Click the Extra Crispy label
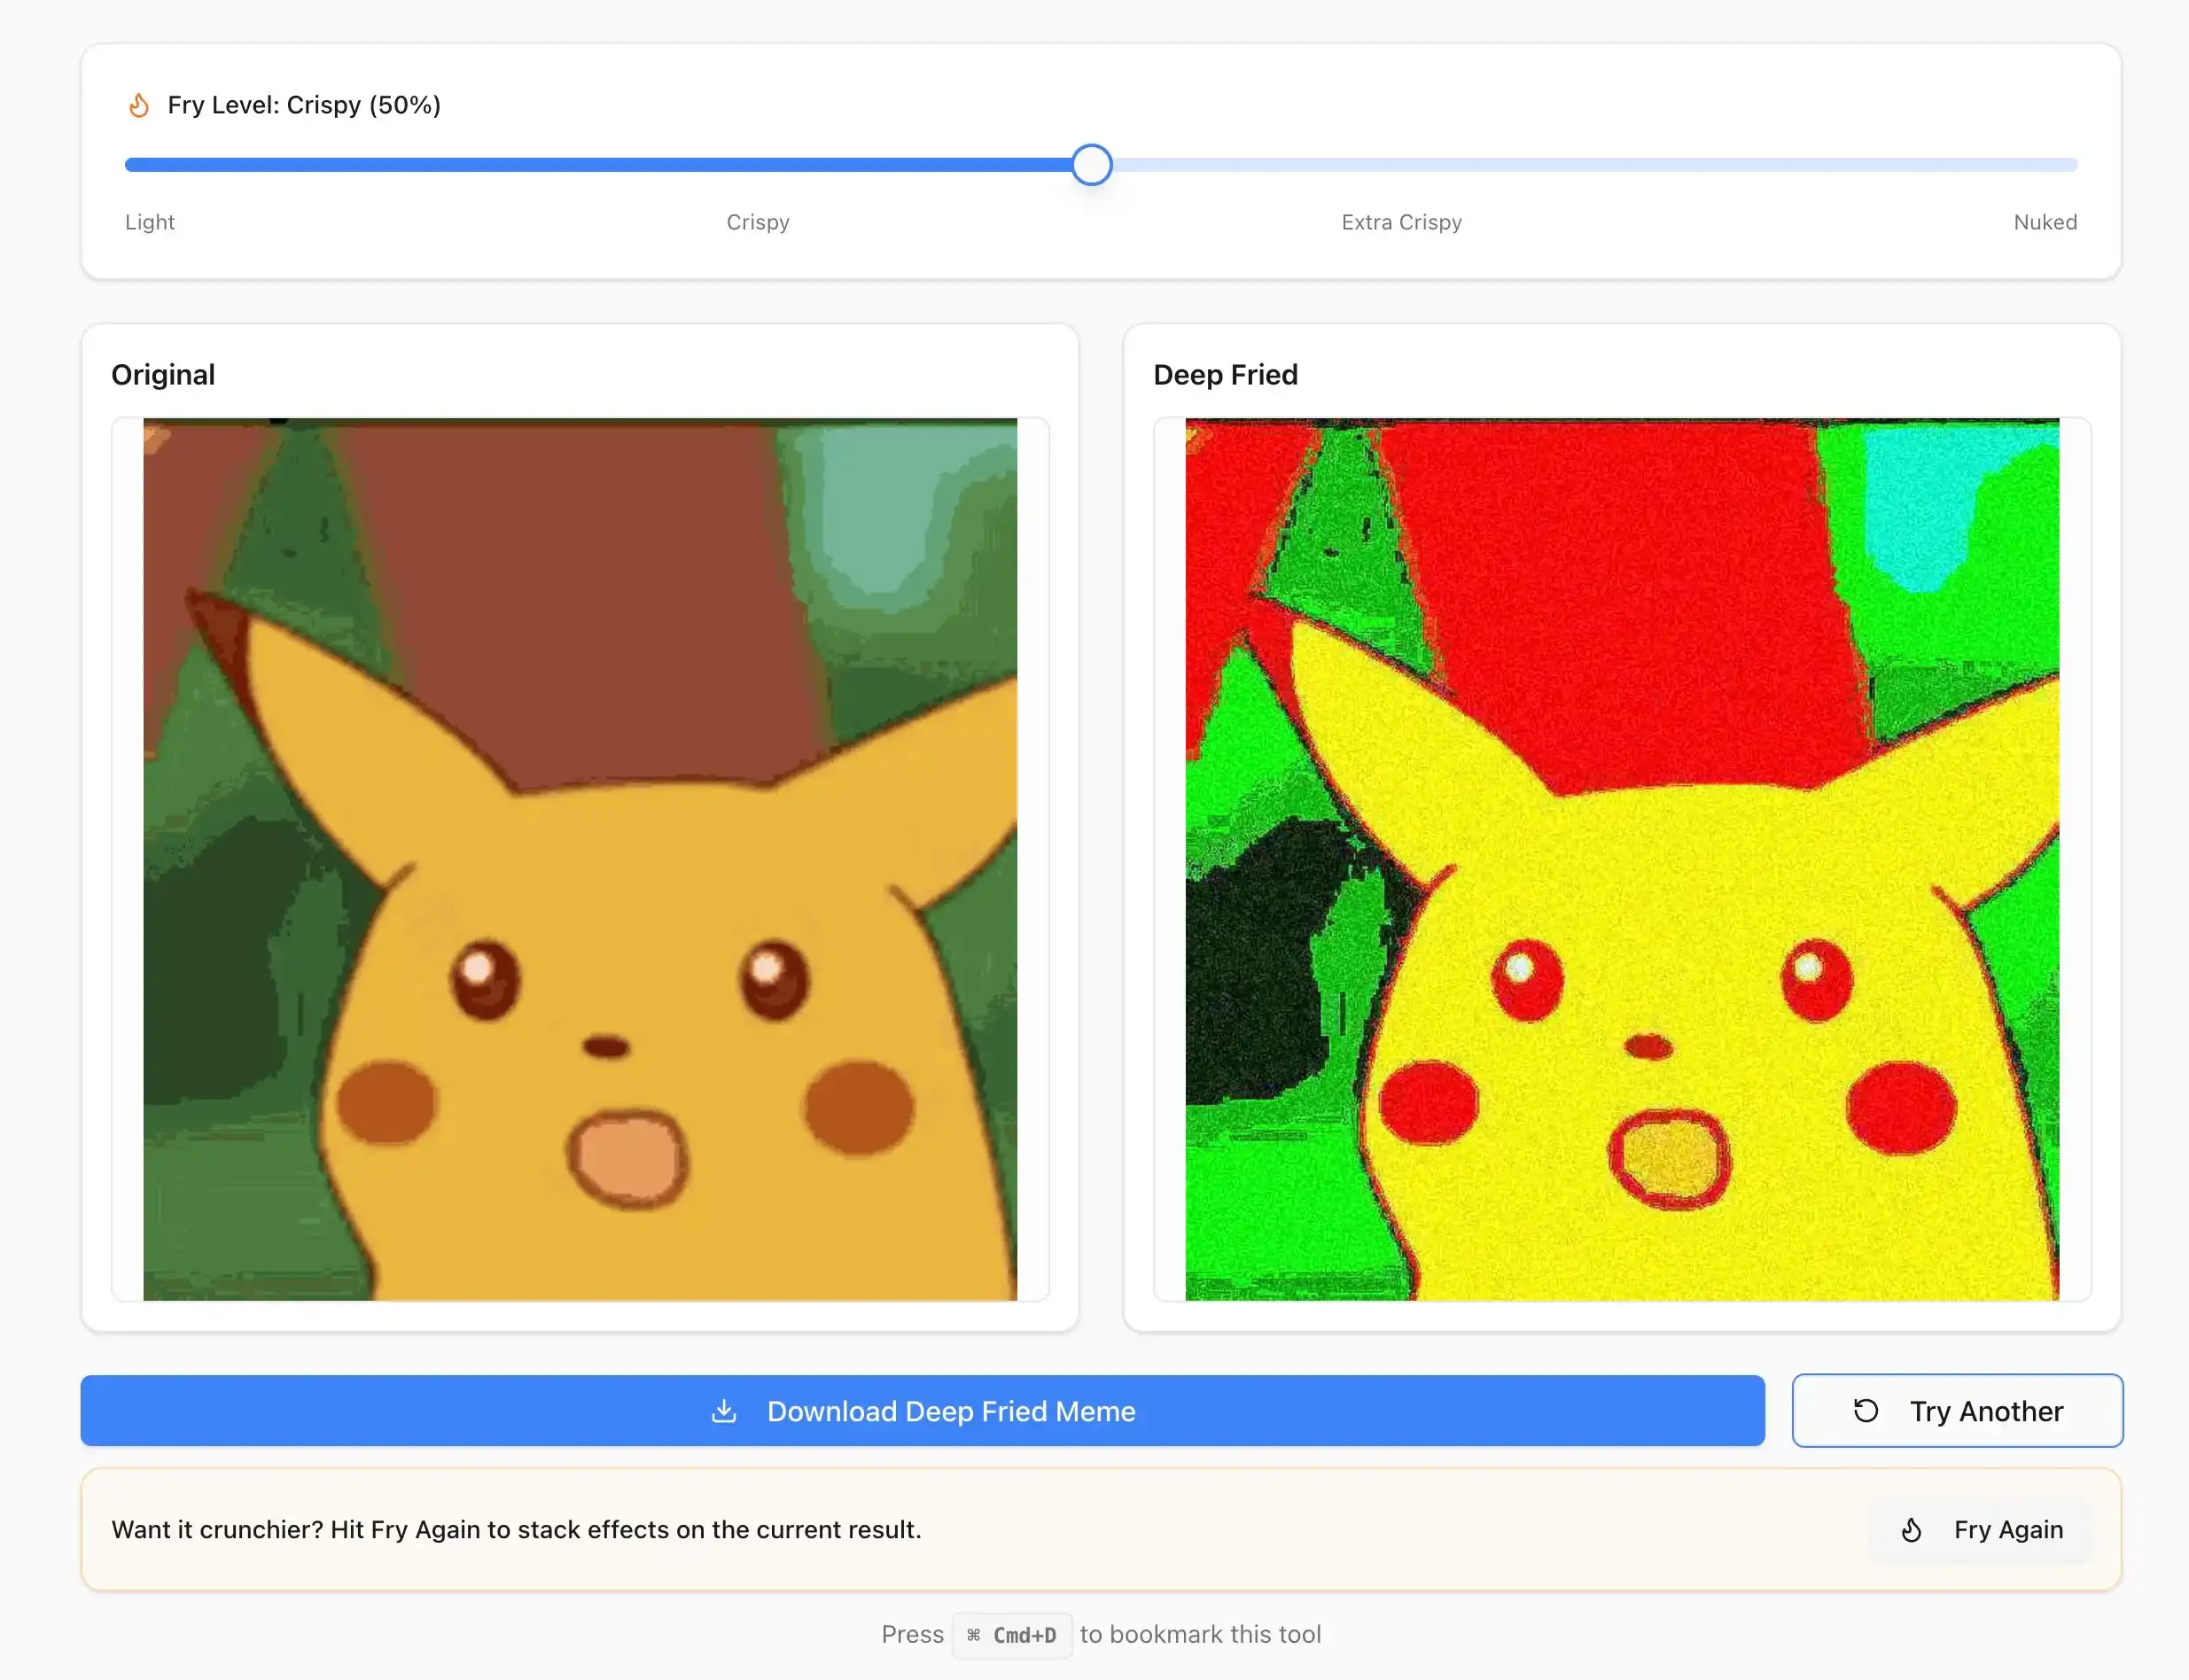2189x1680 pixels. 1400,222
